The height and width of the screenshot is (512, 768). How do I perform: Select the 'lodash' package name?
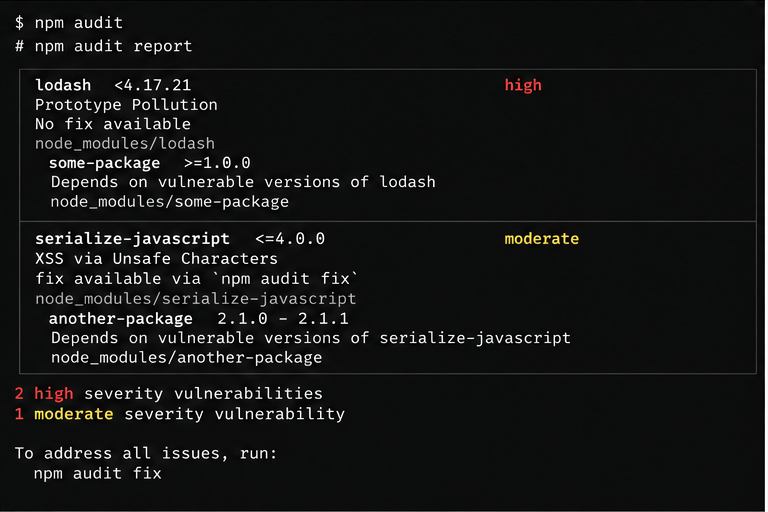pos(63,85)
